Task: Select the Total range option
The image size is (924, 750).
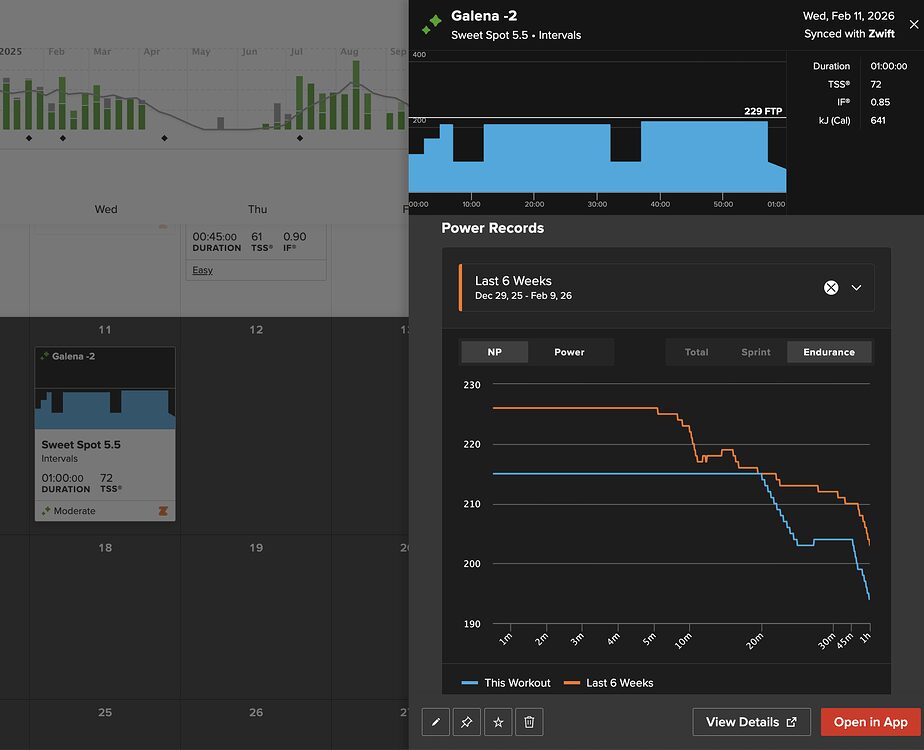Action: (x=696, y=352)
